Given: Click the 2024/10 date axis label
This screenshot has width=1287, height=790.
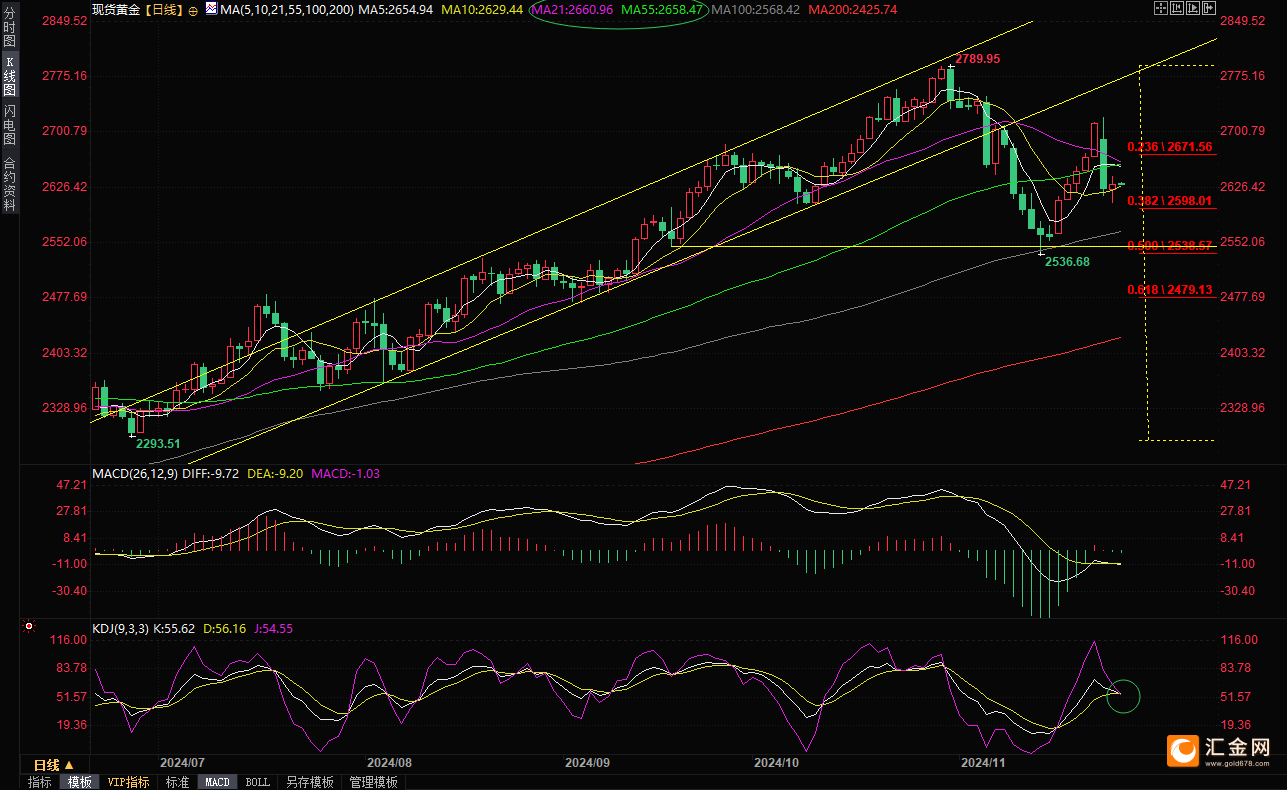Looking at the screenshot, I should (x=777, y=762).
